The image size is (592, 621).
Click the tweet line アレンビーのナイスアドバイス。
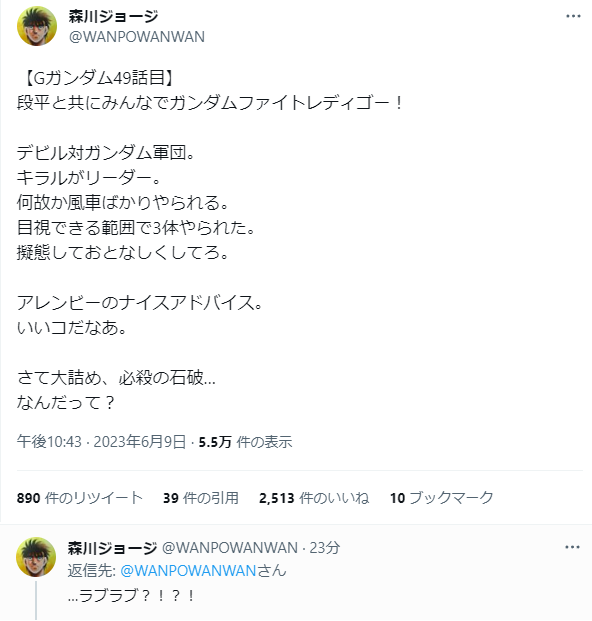click(x=140, y=303)
